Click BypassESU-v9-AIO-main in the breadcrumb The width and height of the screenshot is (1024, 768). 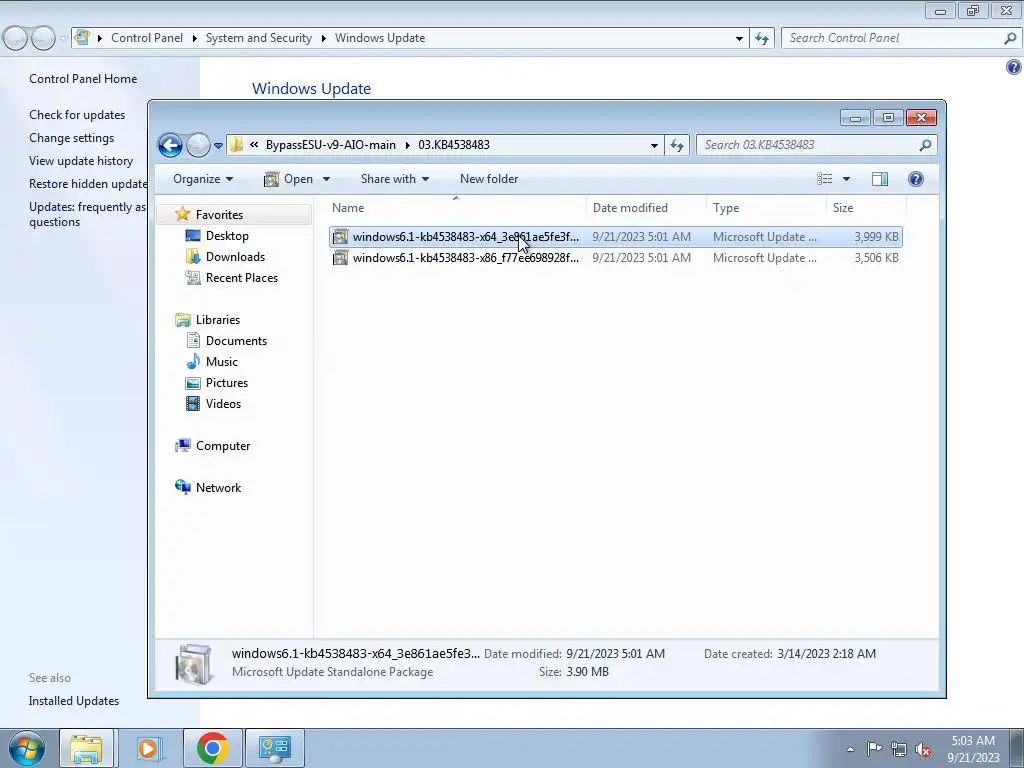330,145
